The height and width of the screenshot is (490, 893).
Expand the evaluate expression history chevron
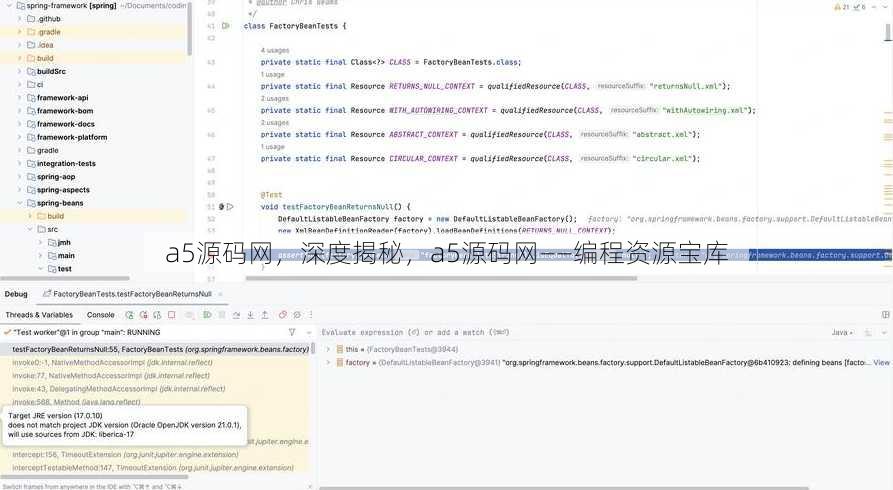(x=884, y=333)
